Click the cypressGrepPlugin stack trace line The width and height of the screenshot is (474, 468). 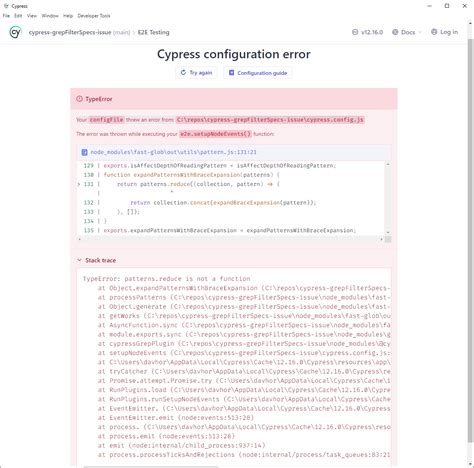pos(244,344)
